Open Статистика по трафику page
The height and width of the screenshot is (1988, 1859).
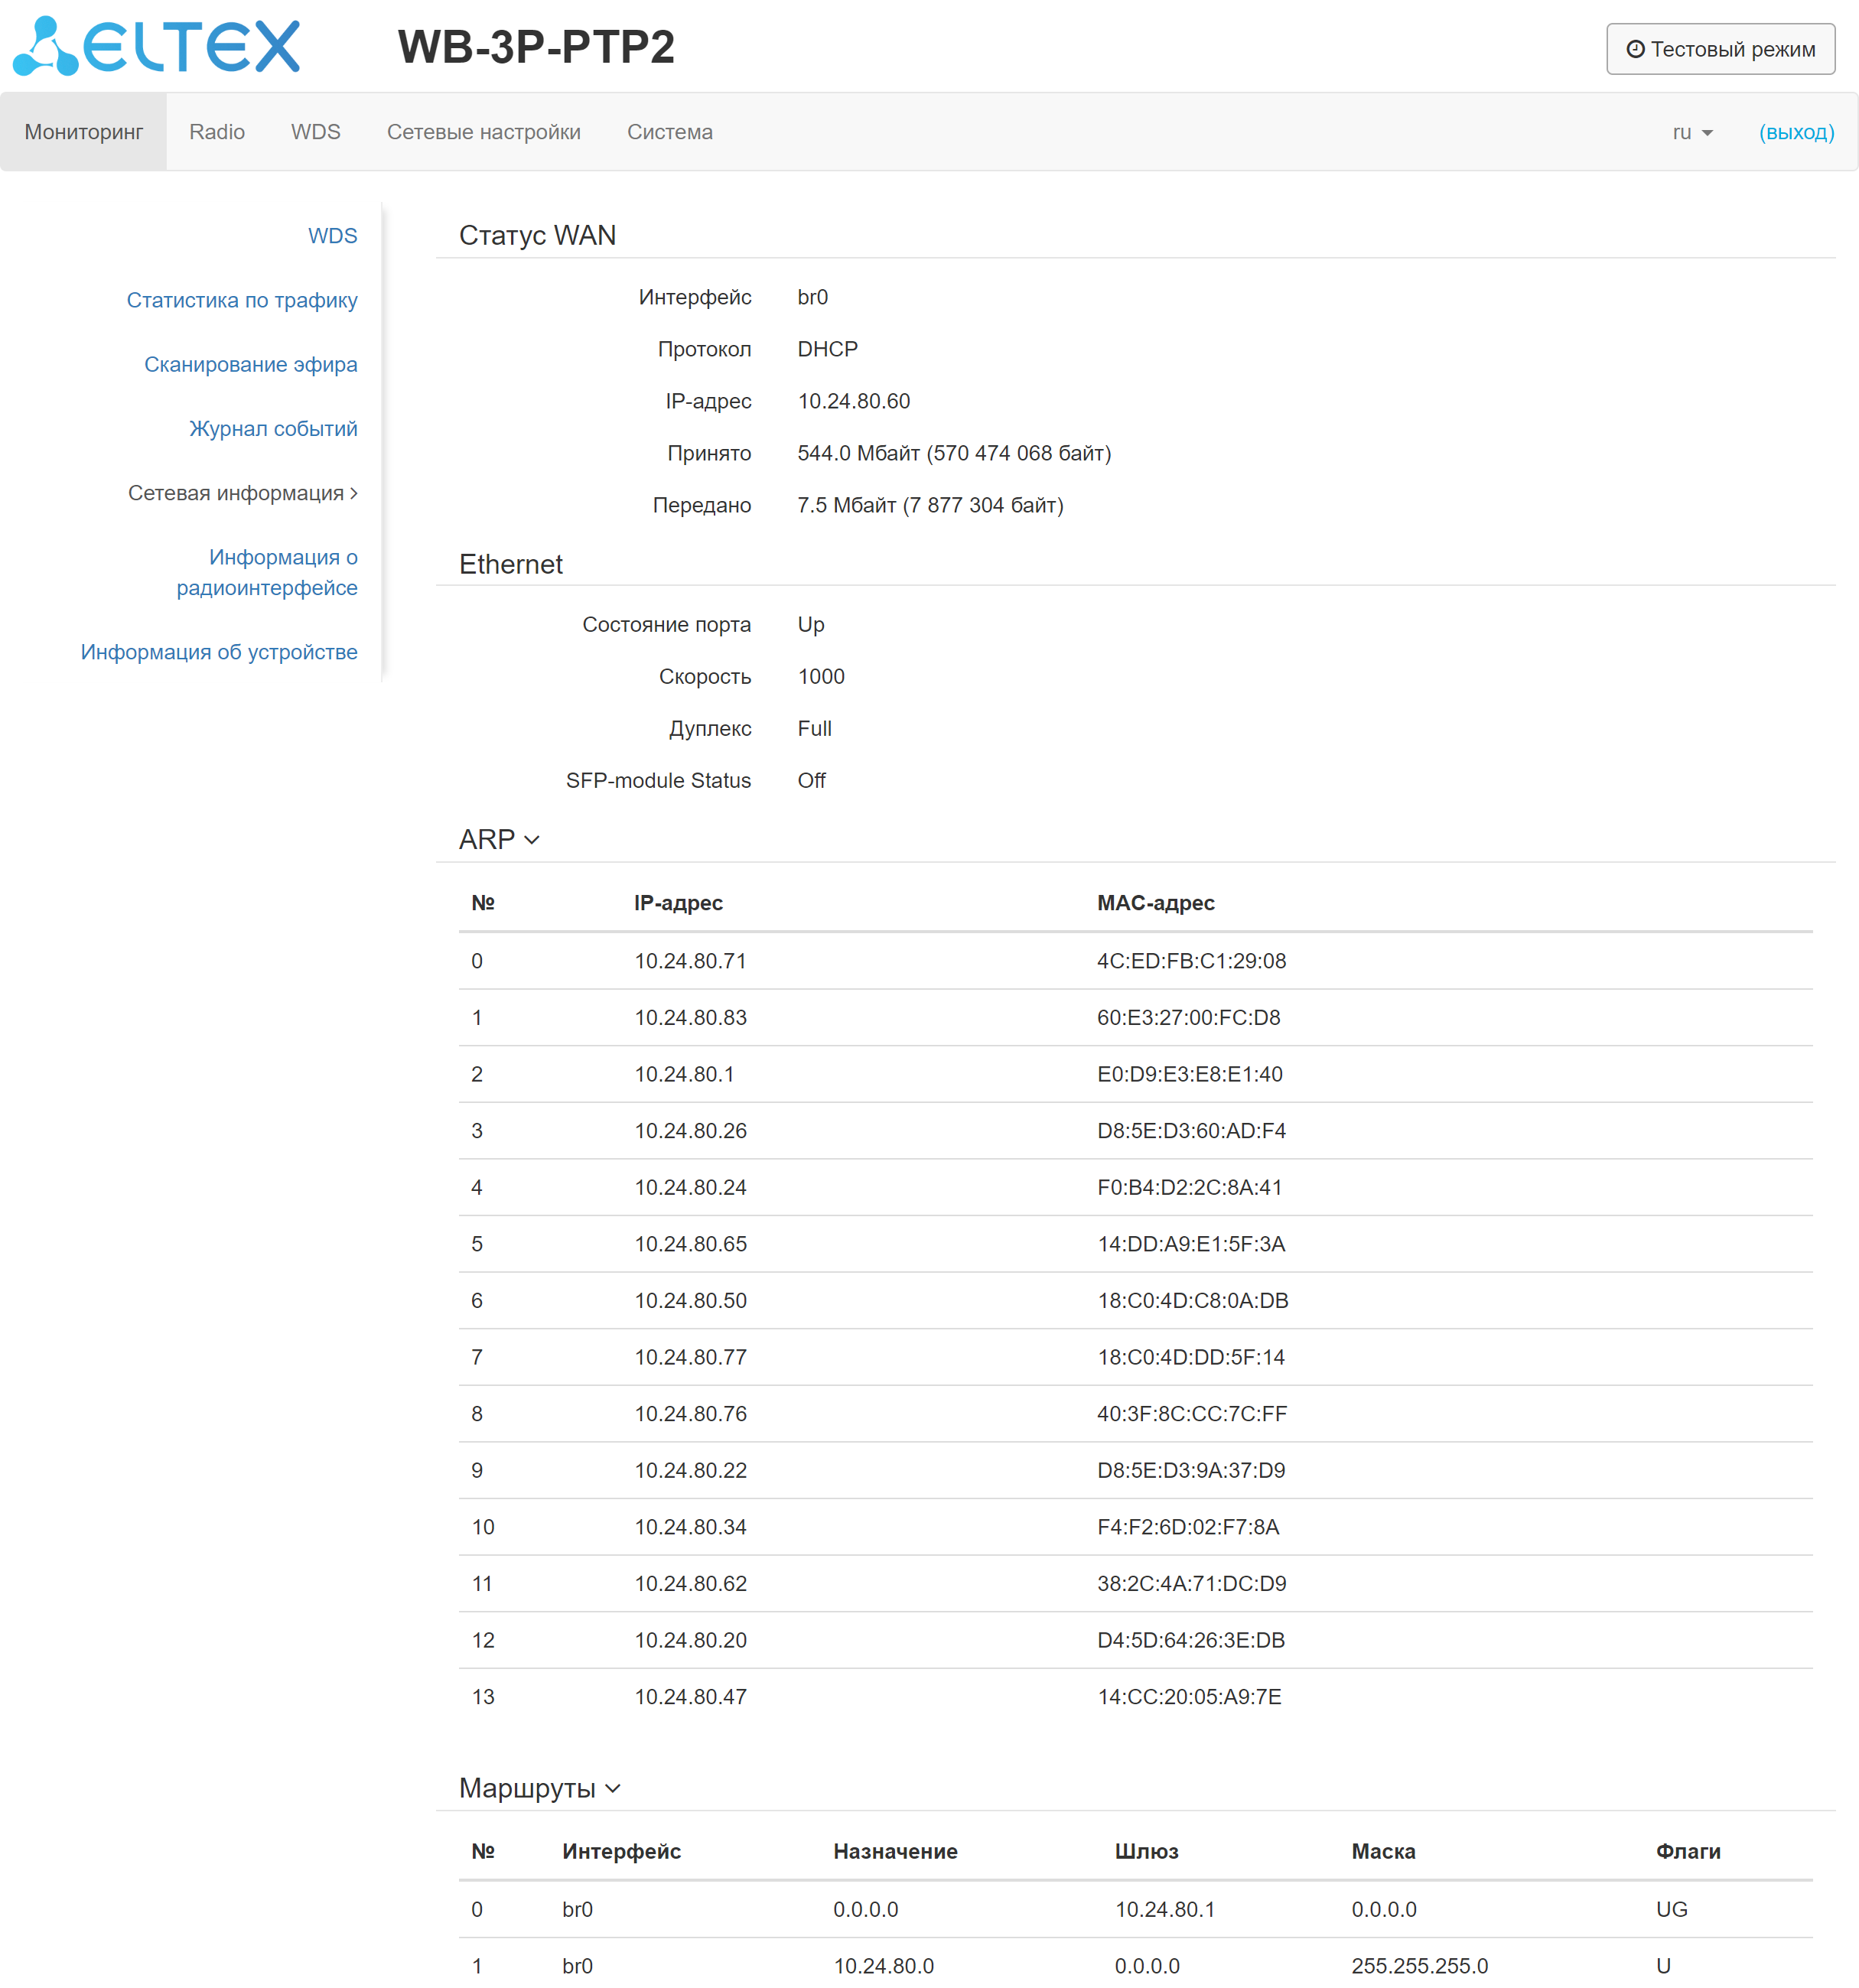(241, 300)
